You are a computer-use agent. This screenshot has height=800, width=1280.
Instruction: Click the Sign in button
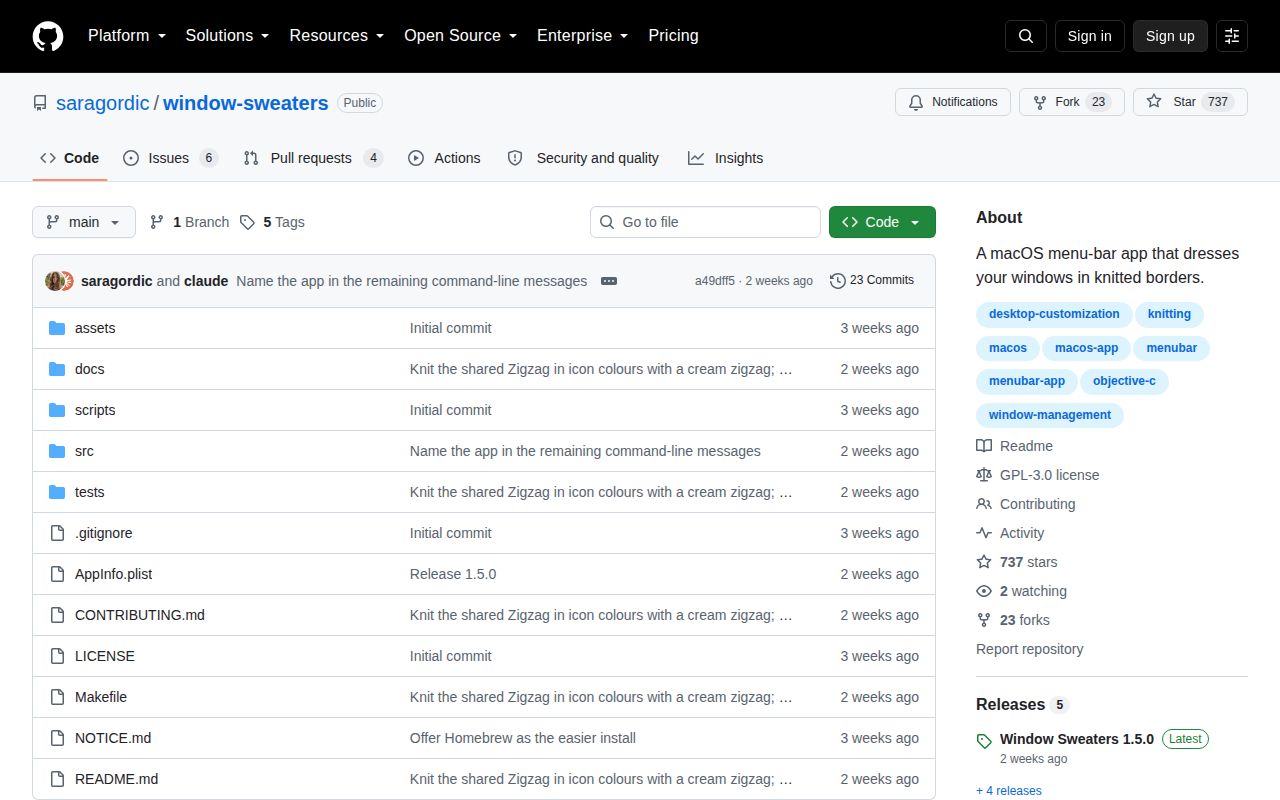click(x=1089, y=36)
